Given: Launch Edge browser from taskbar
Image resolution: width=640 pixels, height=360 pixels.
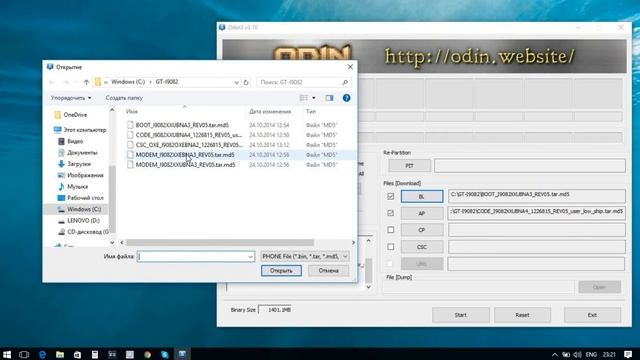Looking at the screenshot, I should [x=42, y=354].
